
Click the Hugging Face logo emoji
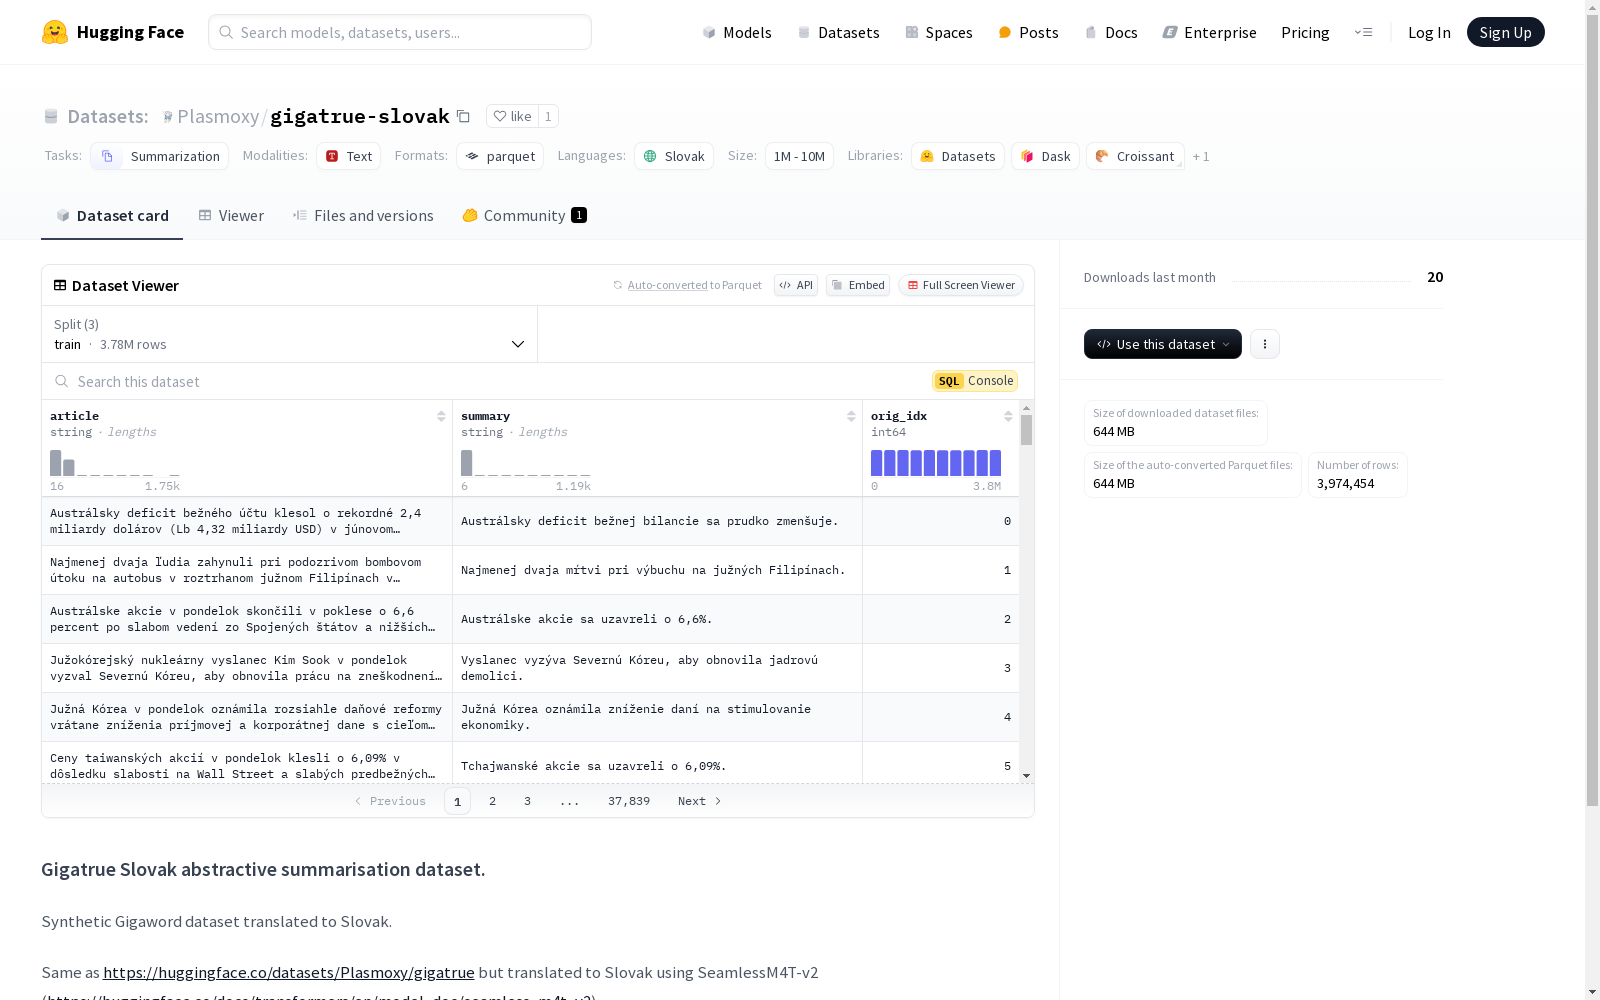pos(55,32)
